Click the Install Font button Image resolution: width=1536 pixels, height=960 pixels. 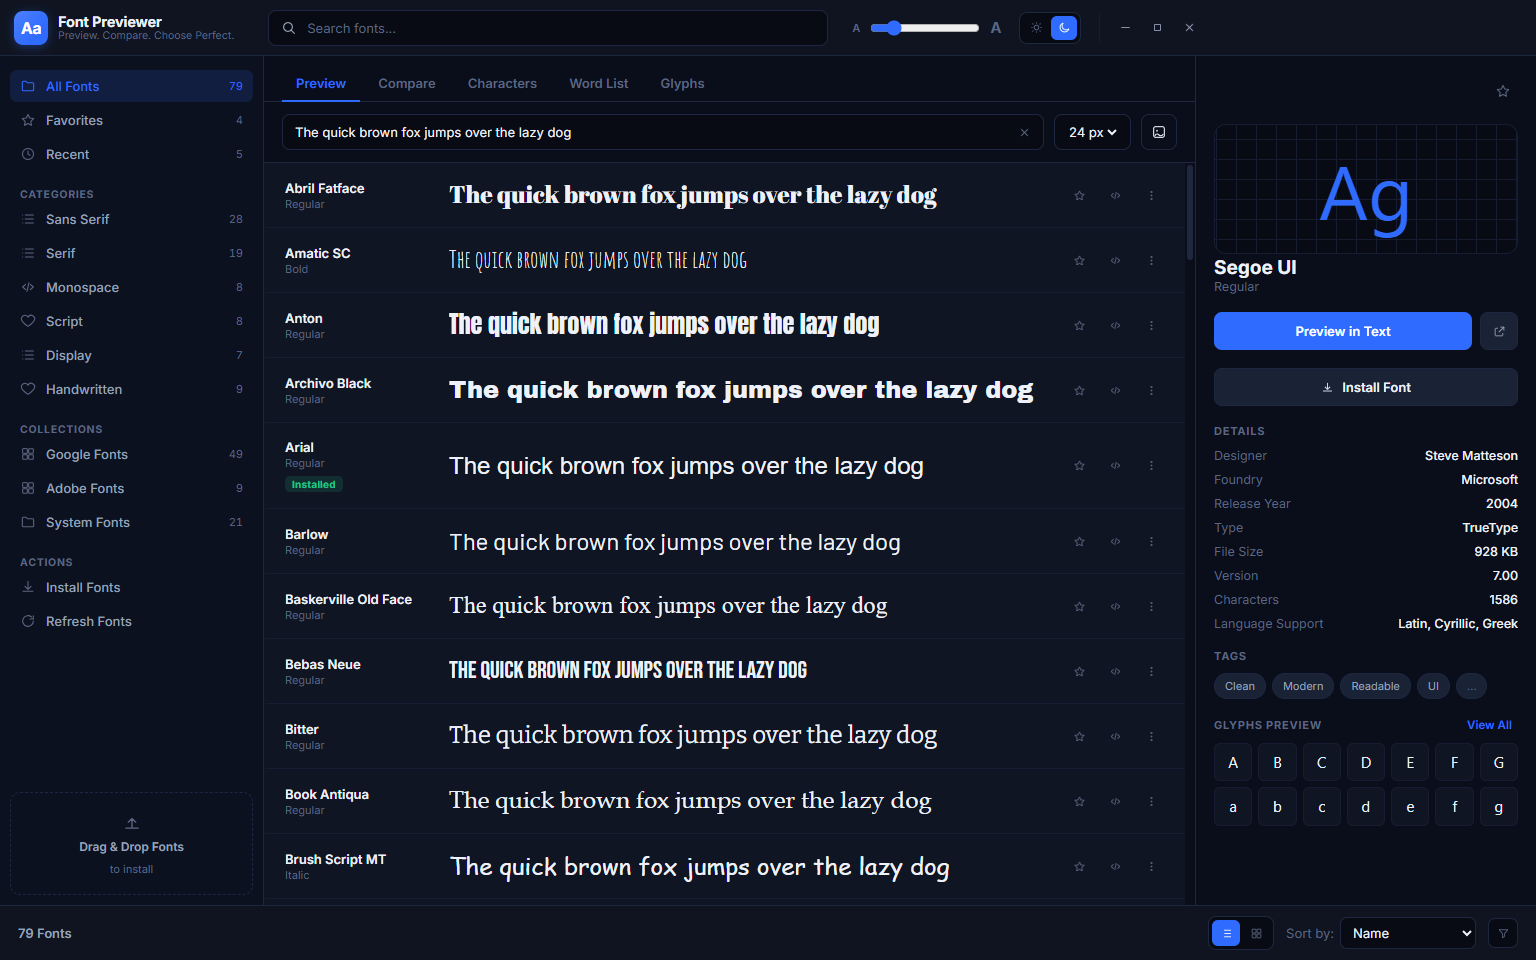[x=1366, y=387]
